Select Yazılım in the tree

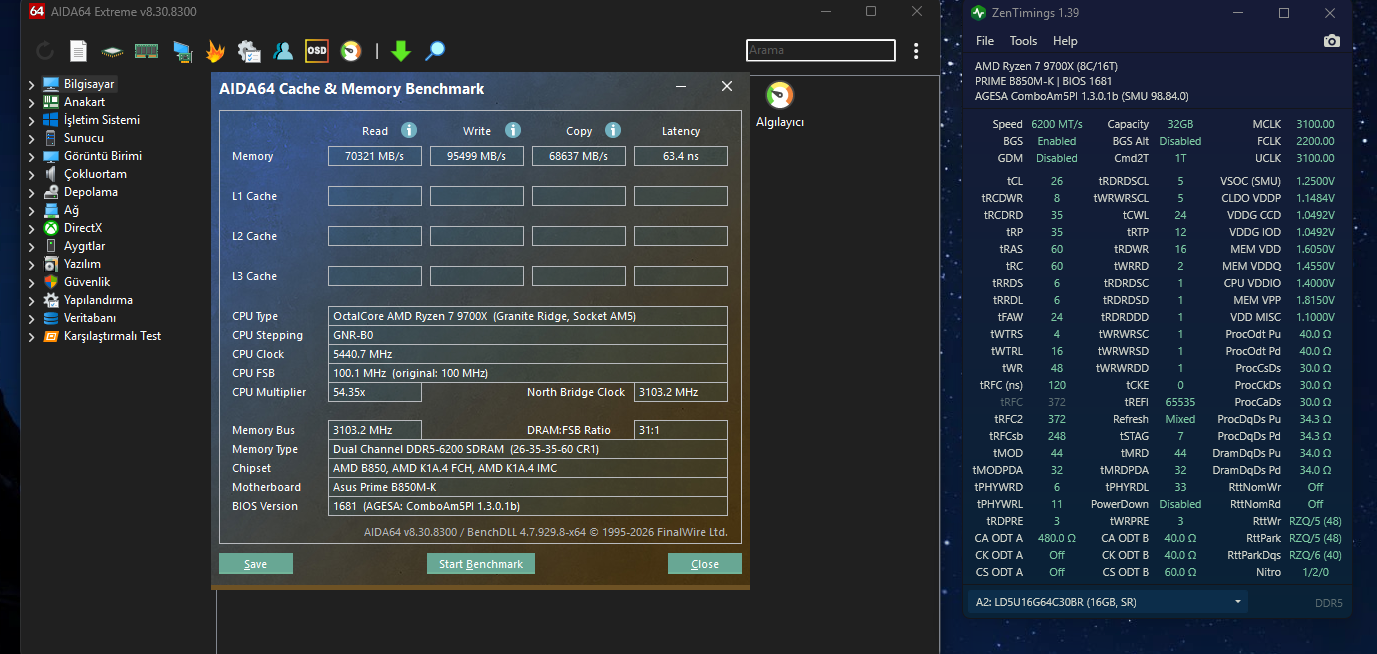click(x=82, y=264)
